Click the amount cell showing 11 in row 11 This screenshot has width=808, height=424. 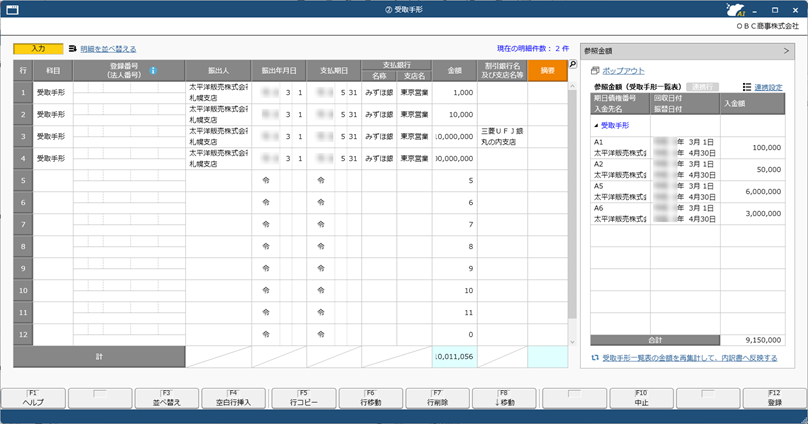click(x=454, y=312)
